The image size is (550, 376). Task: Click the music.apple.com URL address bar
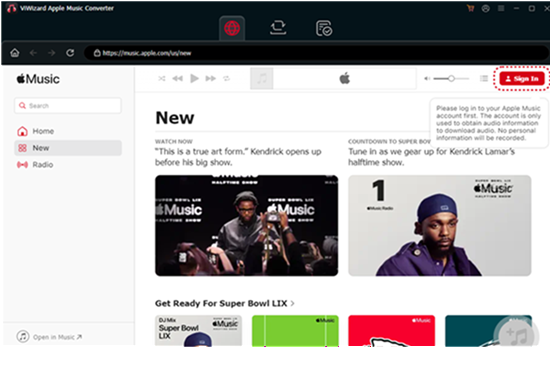coord(316,53)
